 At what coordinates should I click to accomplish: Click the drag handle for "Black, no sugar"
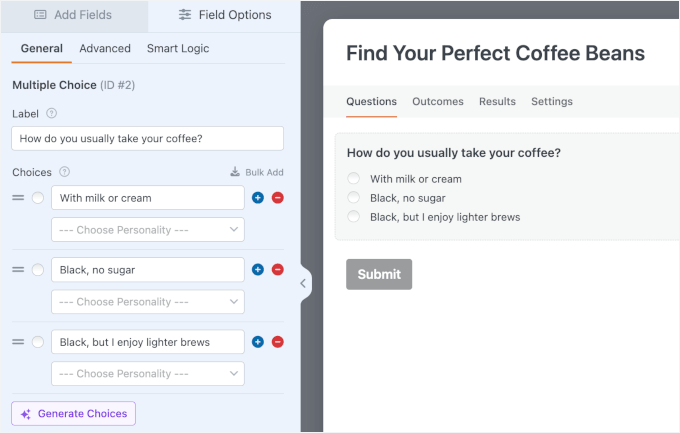coord(18,270)
